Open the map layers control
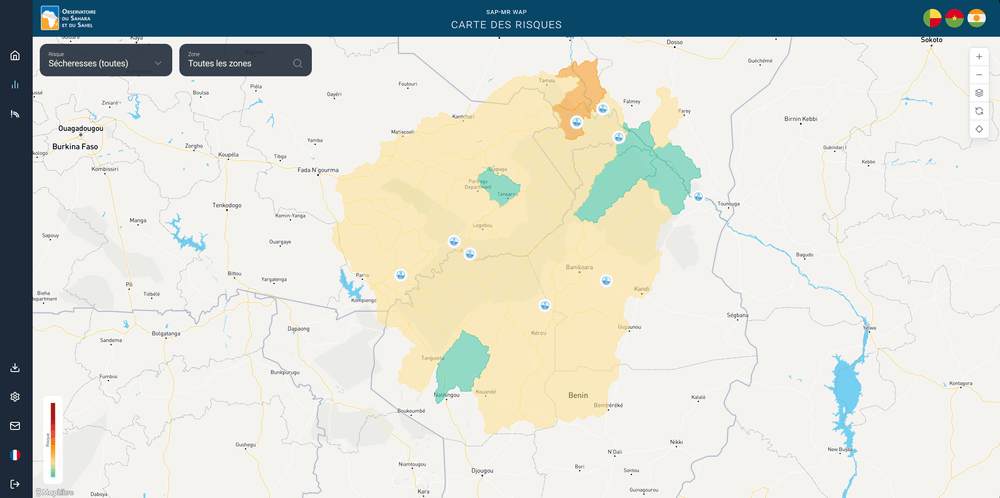The width and height of the screenshot is (1000, 498). click(x=979, y=93)
